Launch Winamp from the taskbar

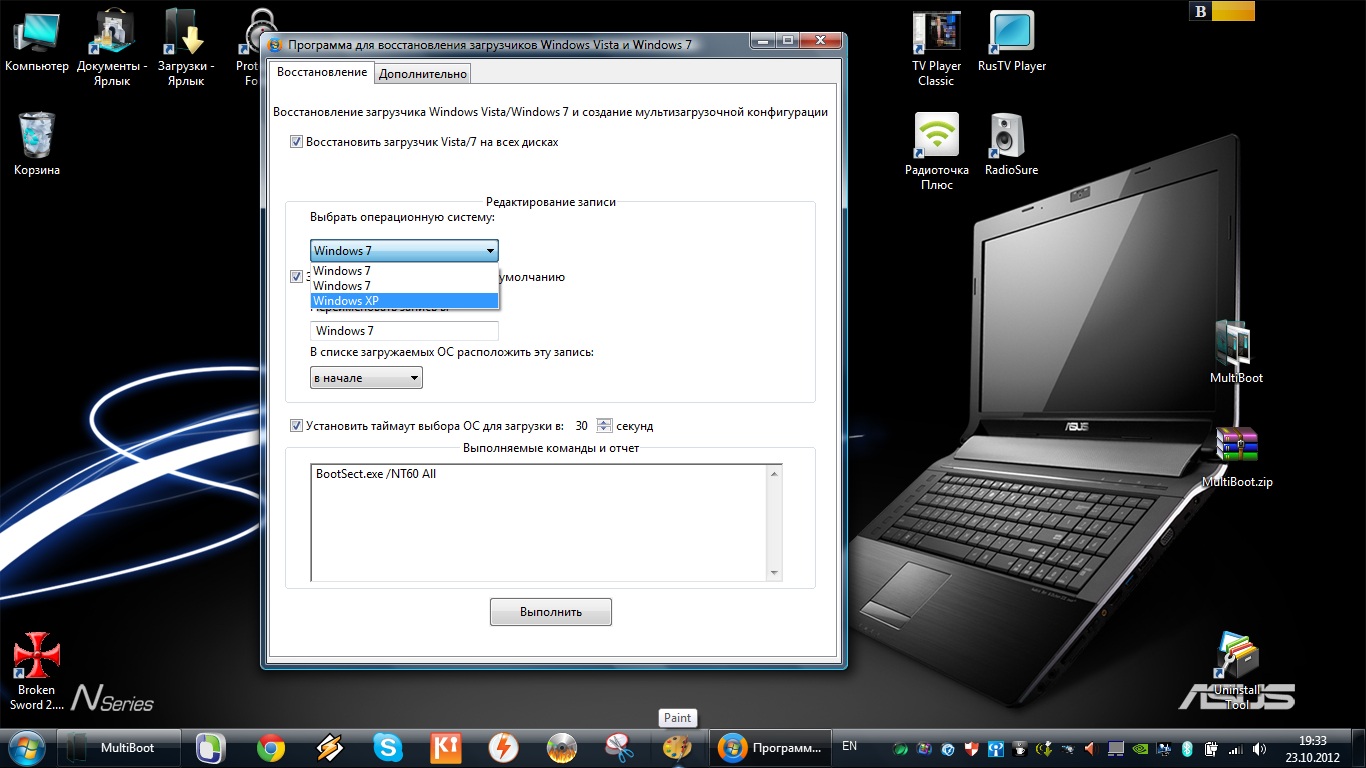point(330,748)
